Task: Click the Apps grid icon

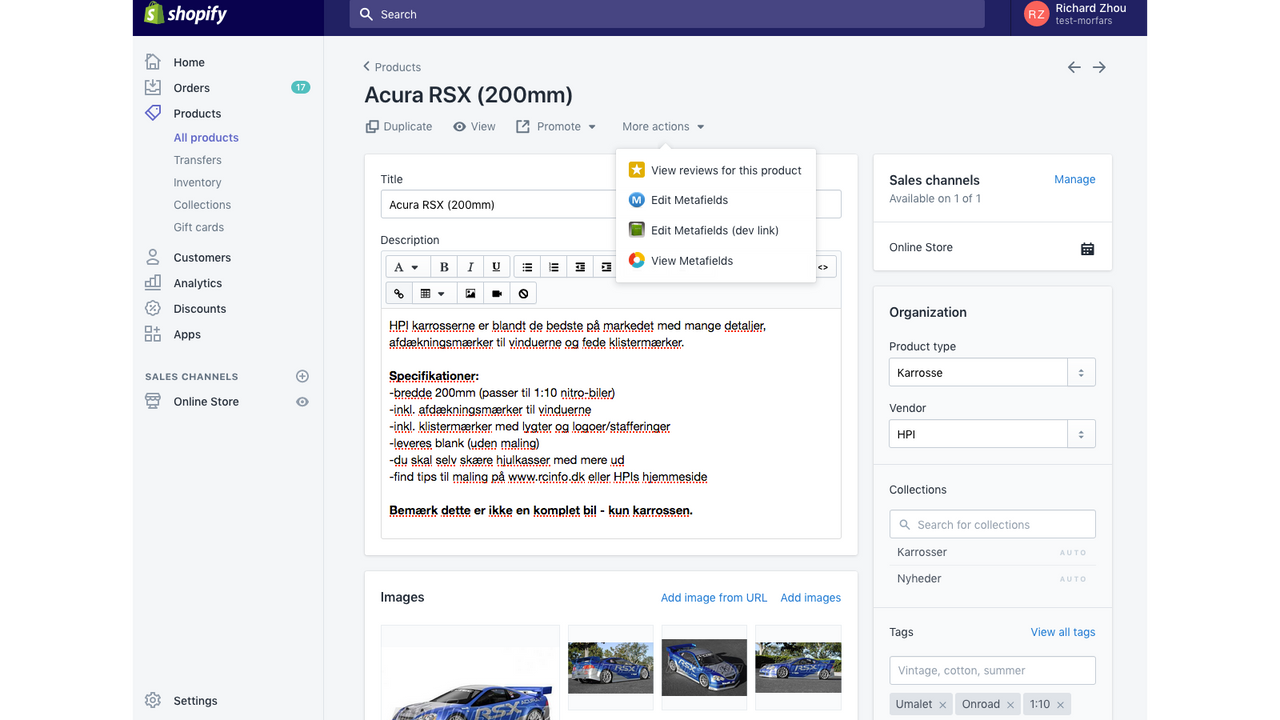Action: pyautogui.click(x=153, y=334)
